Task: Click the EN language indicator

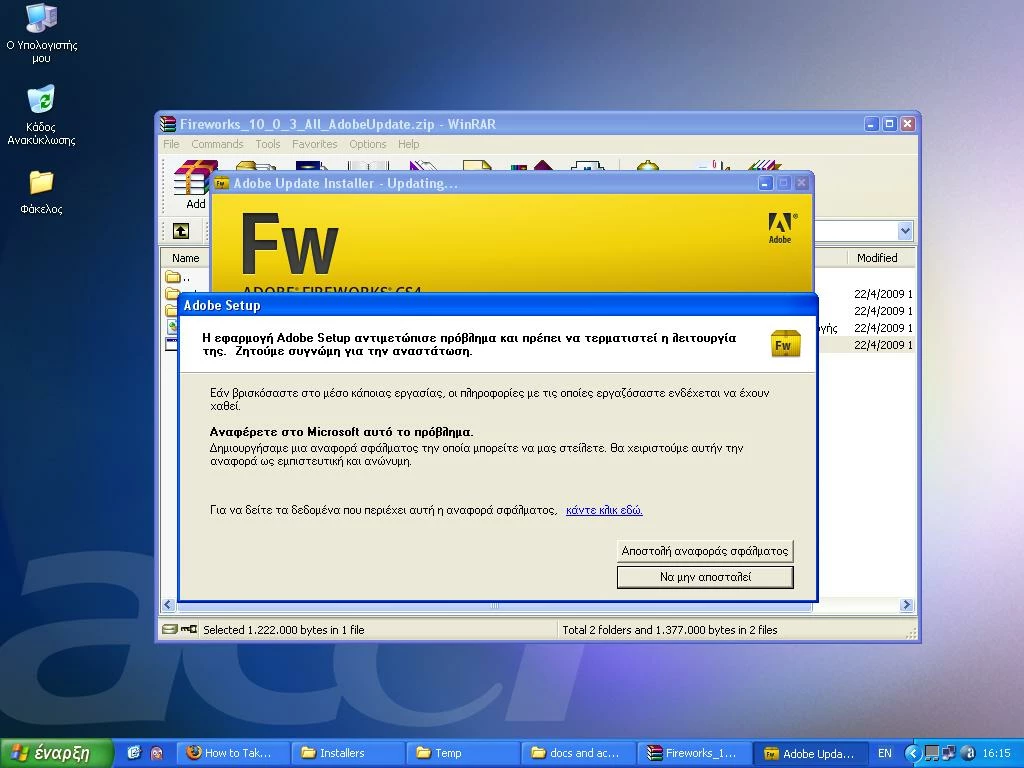Action: [x=885, y=753]
